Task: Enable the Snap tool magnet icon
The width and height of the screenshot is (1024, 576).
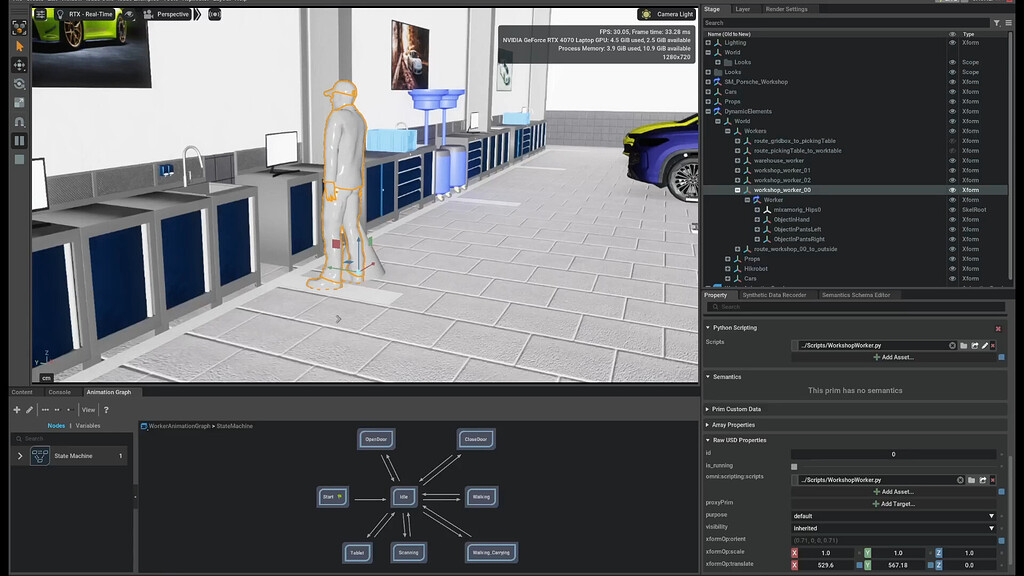Action: click(18, 122)
